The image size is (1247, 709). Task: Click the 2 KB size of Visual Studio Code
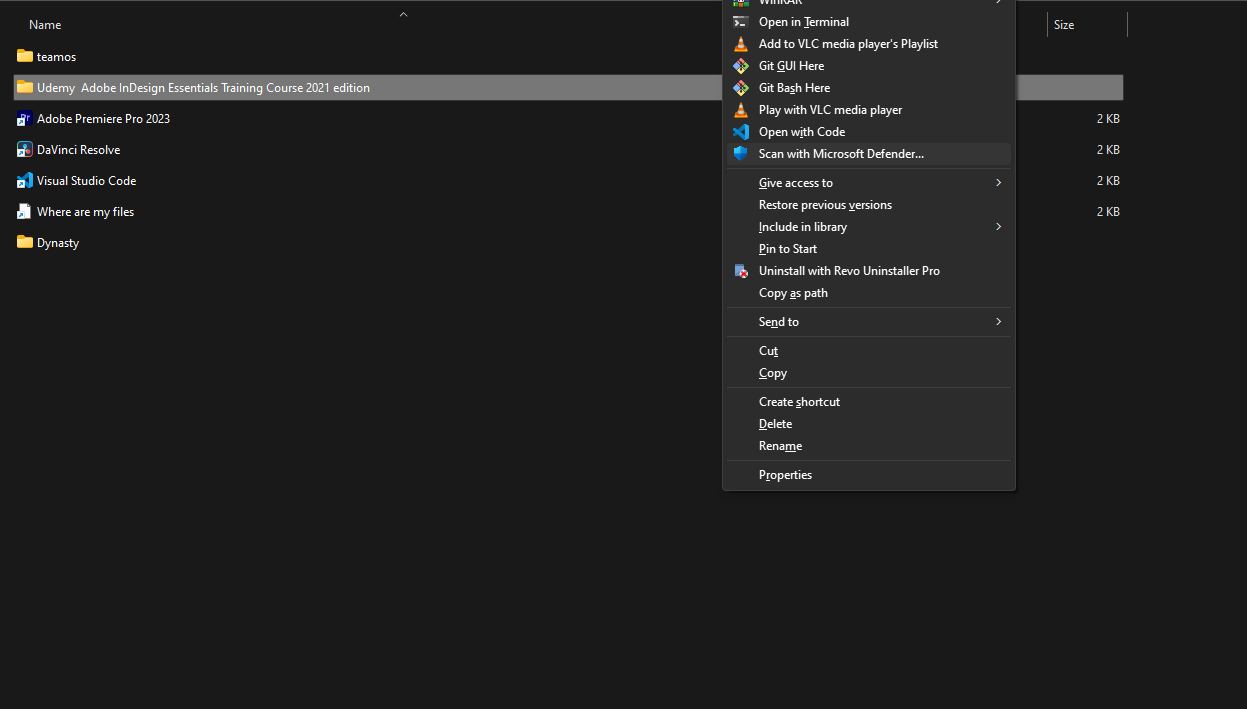click(x=1108, y=181)
